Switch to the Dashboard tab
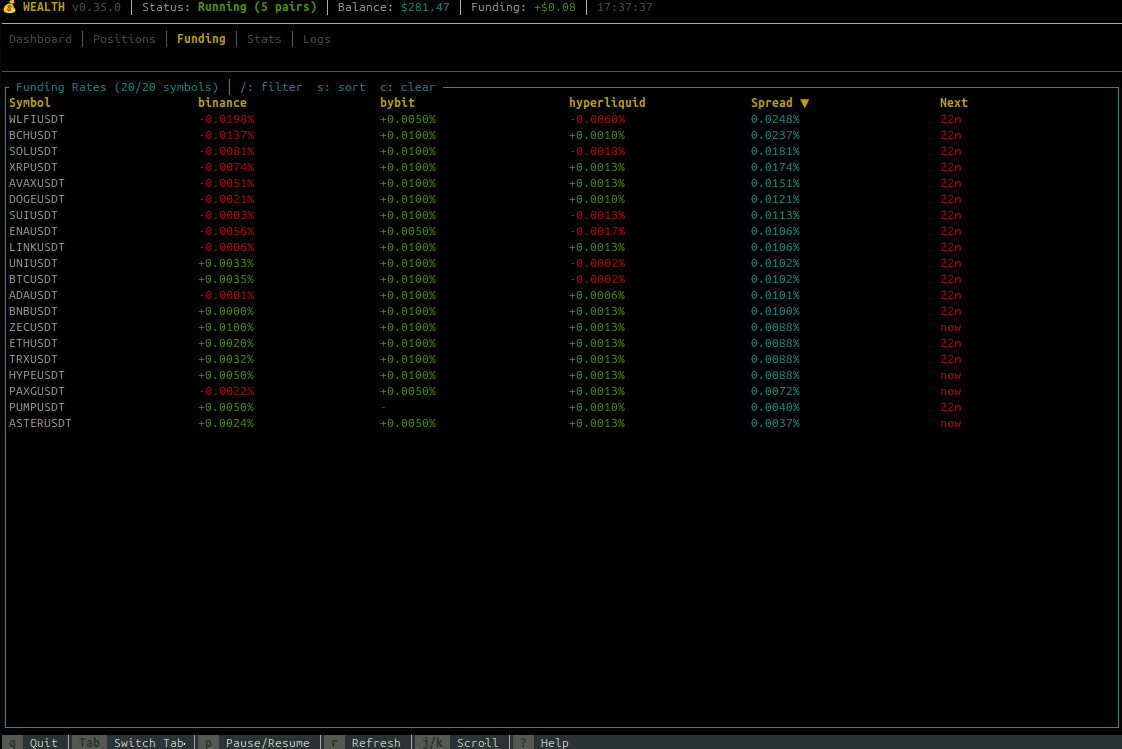The height and width of the screenshot is (749, 1122). (40, 39)
